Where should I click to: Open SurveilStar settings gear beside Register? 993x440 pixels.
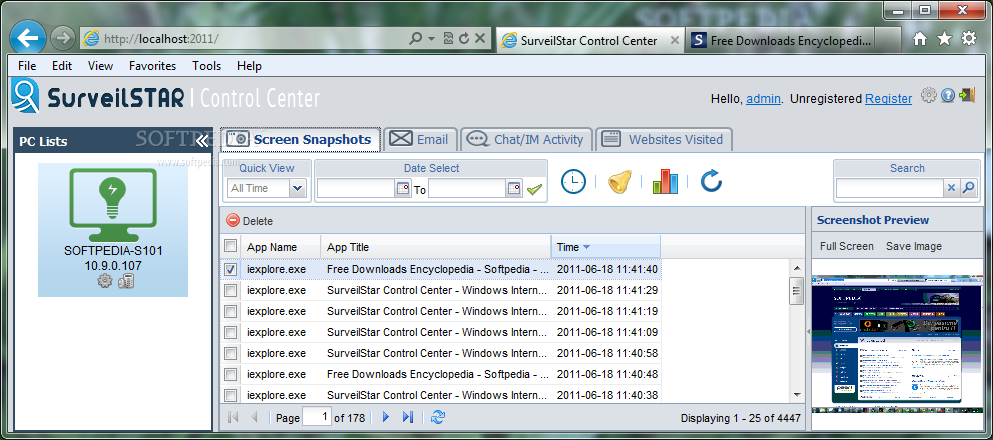(928, 96)
